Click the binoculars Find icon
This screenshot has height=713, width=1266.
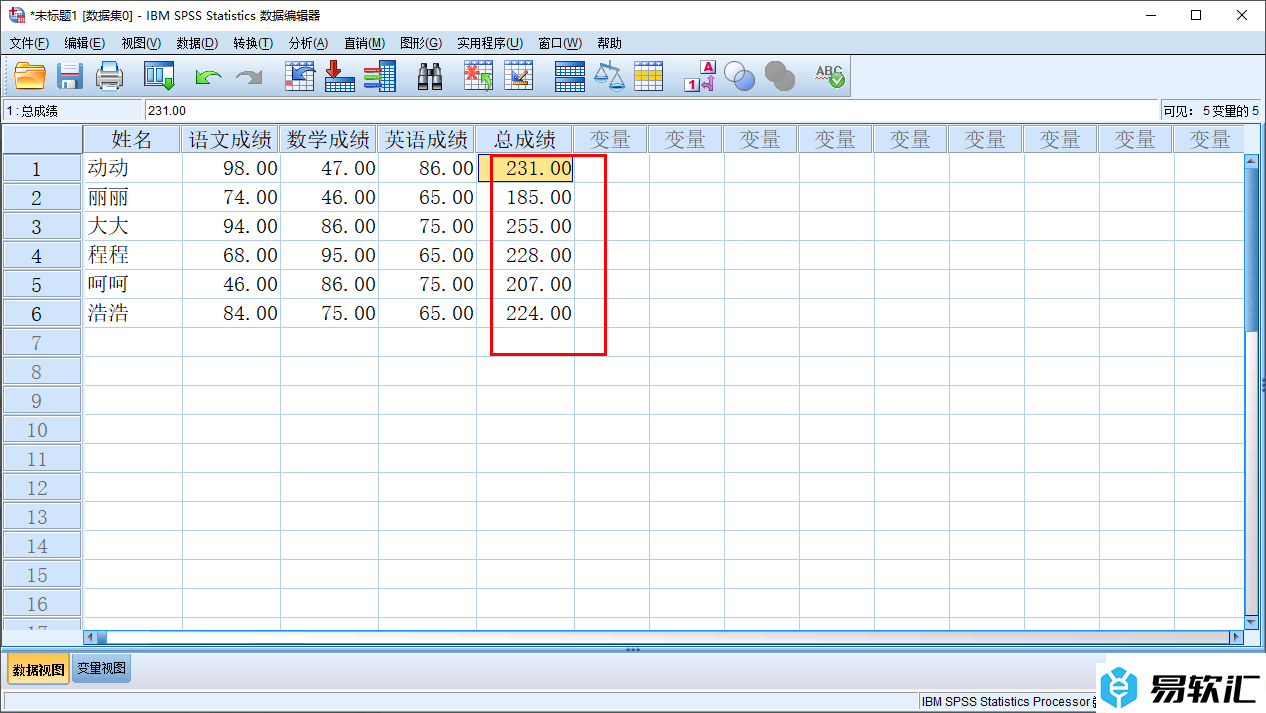[x=430, y=77]
